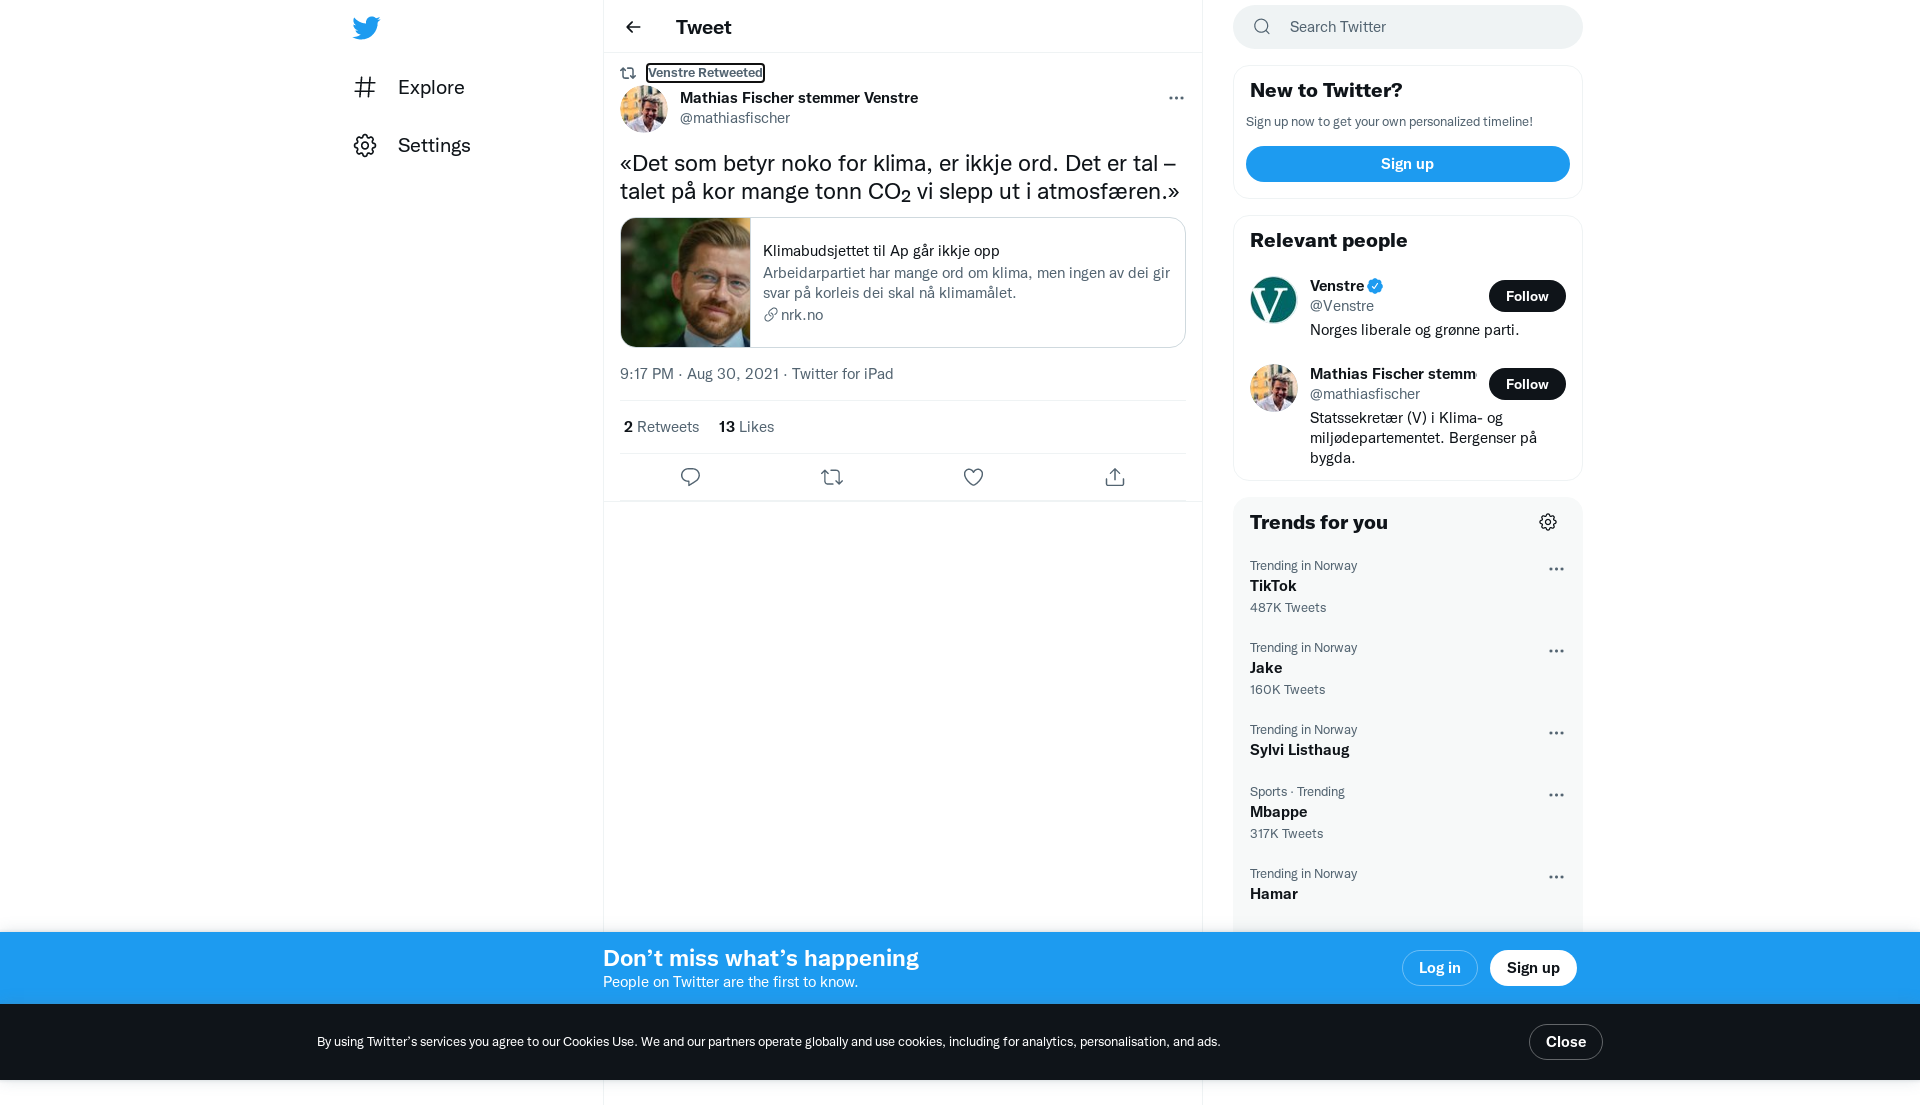Viewport: 1920px width, 1105px height.
Task: Share the tweet with the share icon
Action: coord(1115,477)
